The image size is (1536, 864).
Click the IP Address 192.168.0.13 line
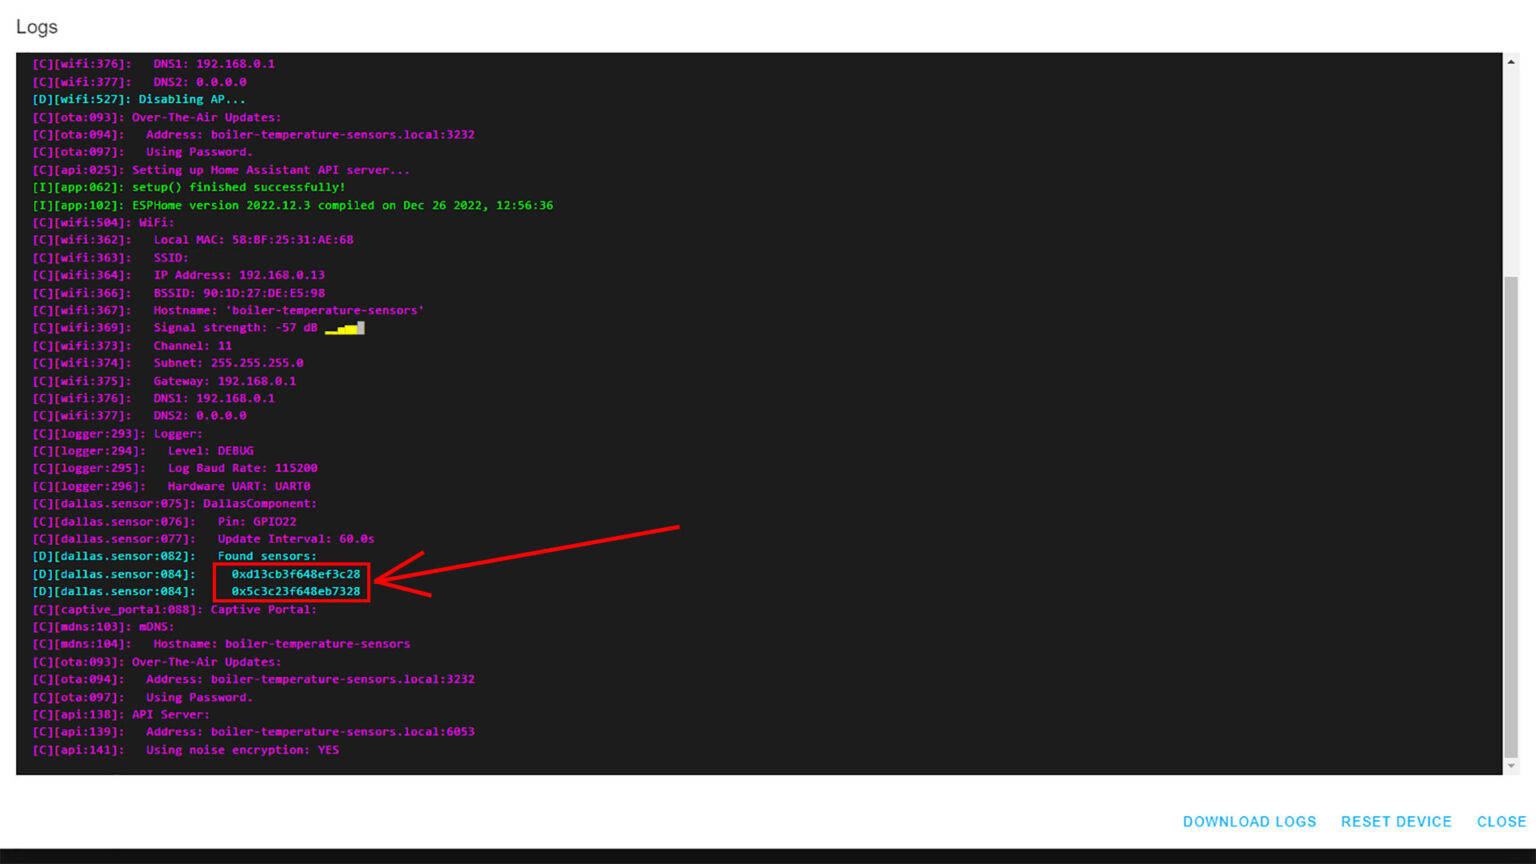pos(238,275)
